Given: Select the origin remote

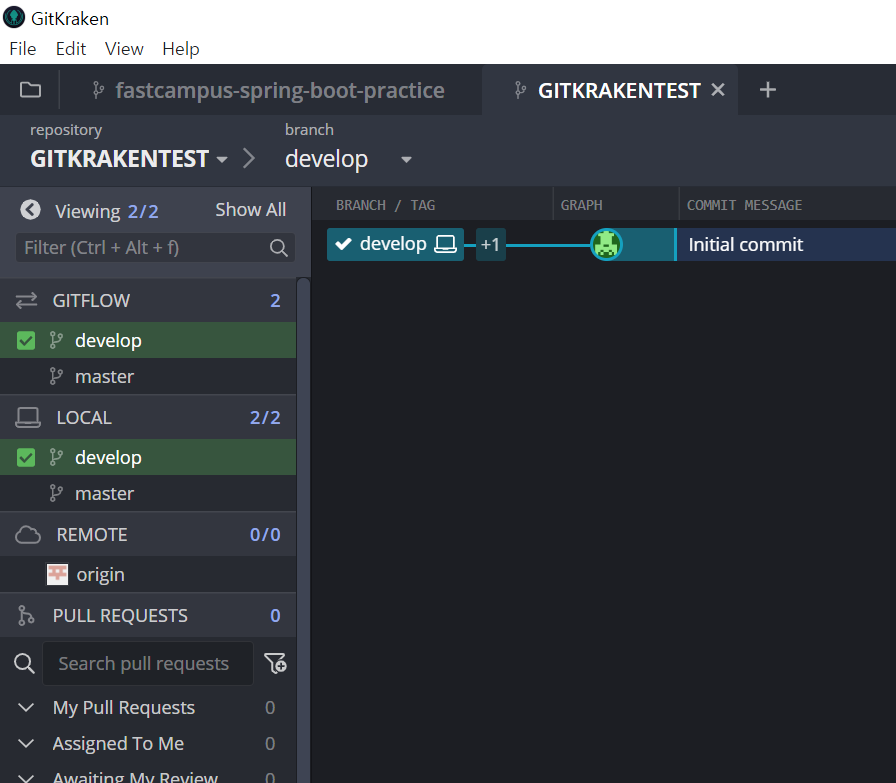Looking at the screenshot, I should click(x=148, y=574).
